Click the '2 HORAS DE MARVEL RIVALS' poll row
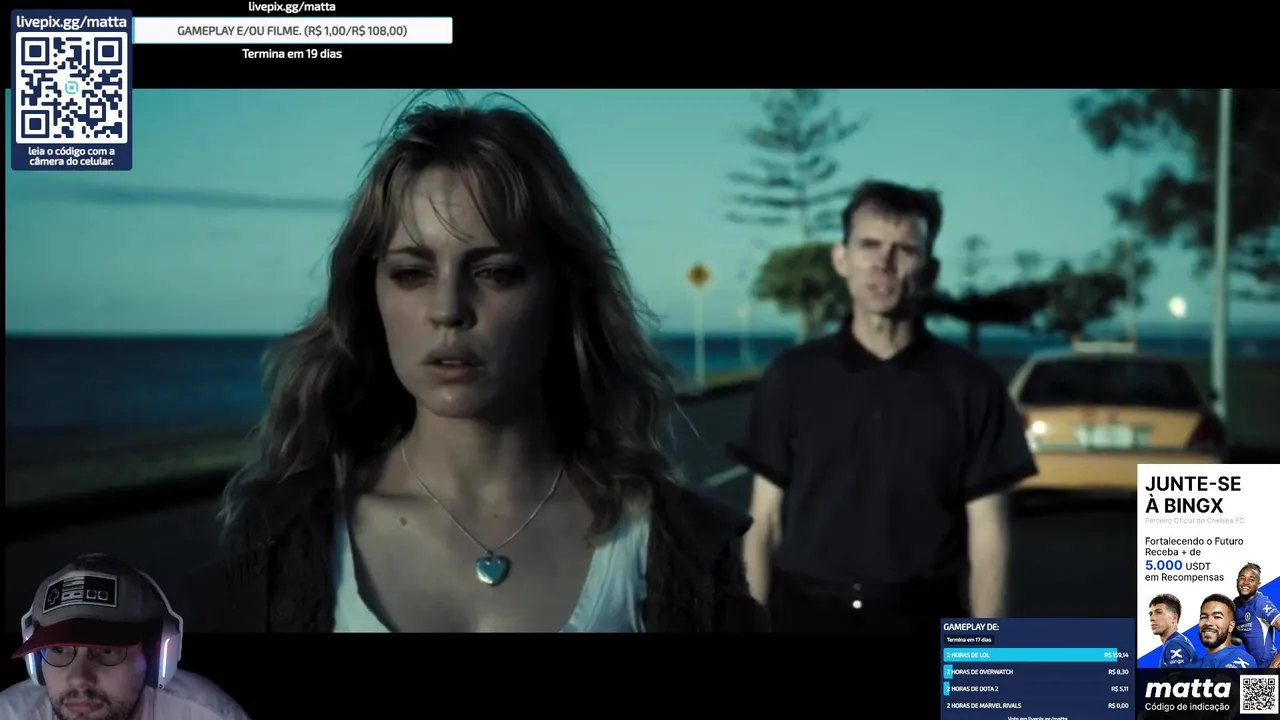The height and width of the screenshot is (720, 1280). tap(1037, 706)
